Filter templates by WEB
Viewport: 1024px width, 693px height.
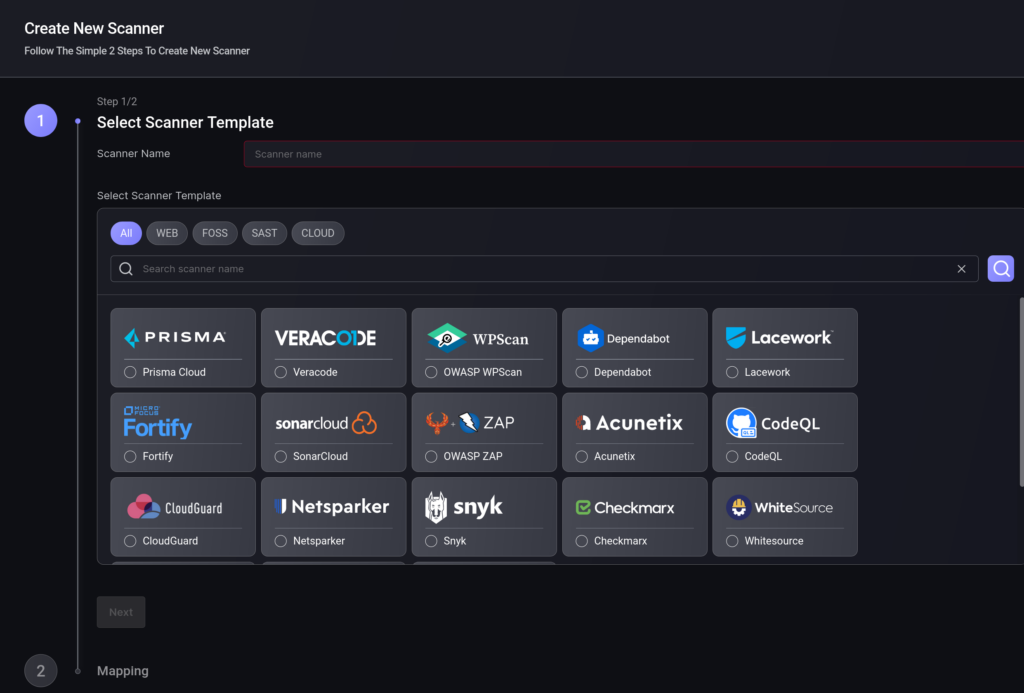167,233
